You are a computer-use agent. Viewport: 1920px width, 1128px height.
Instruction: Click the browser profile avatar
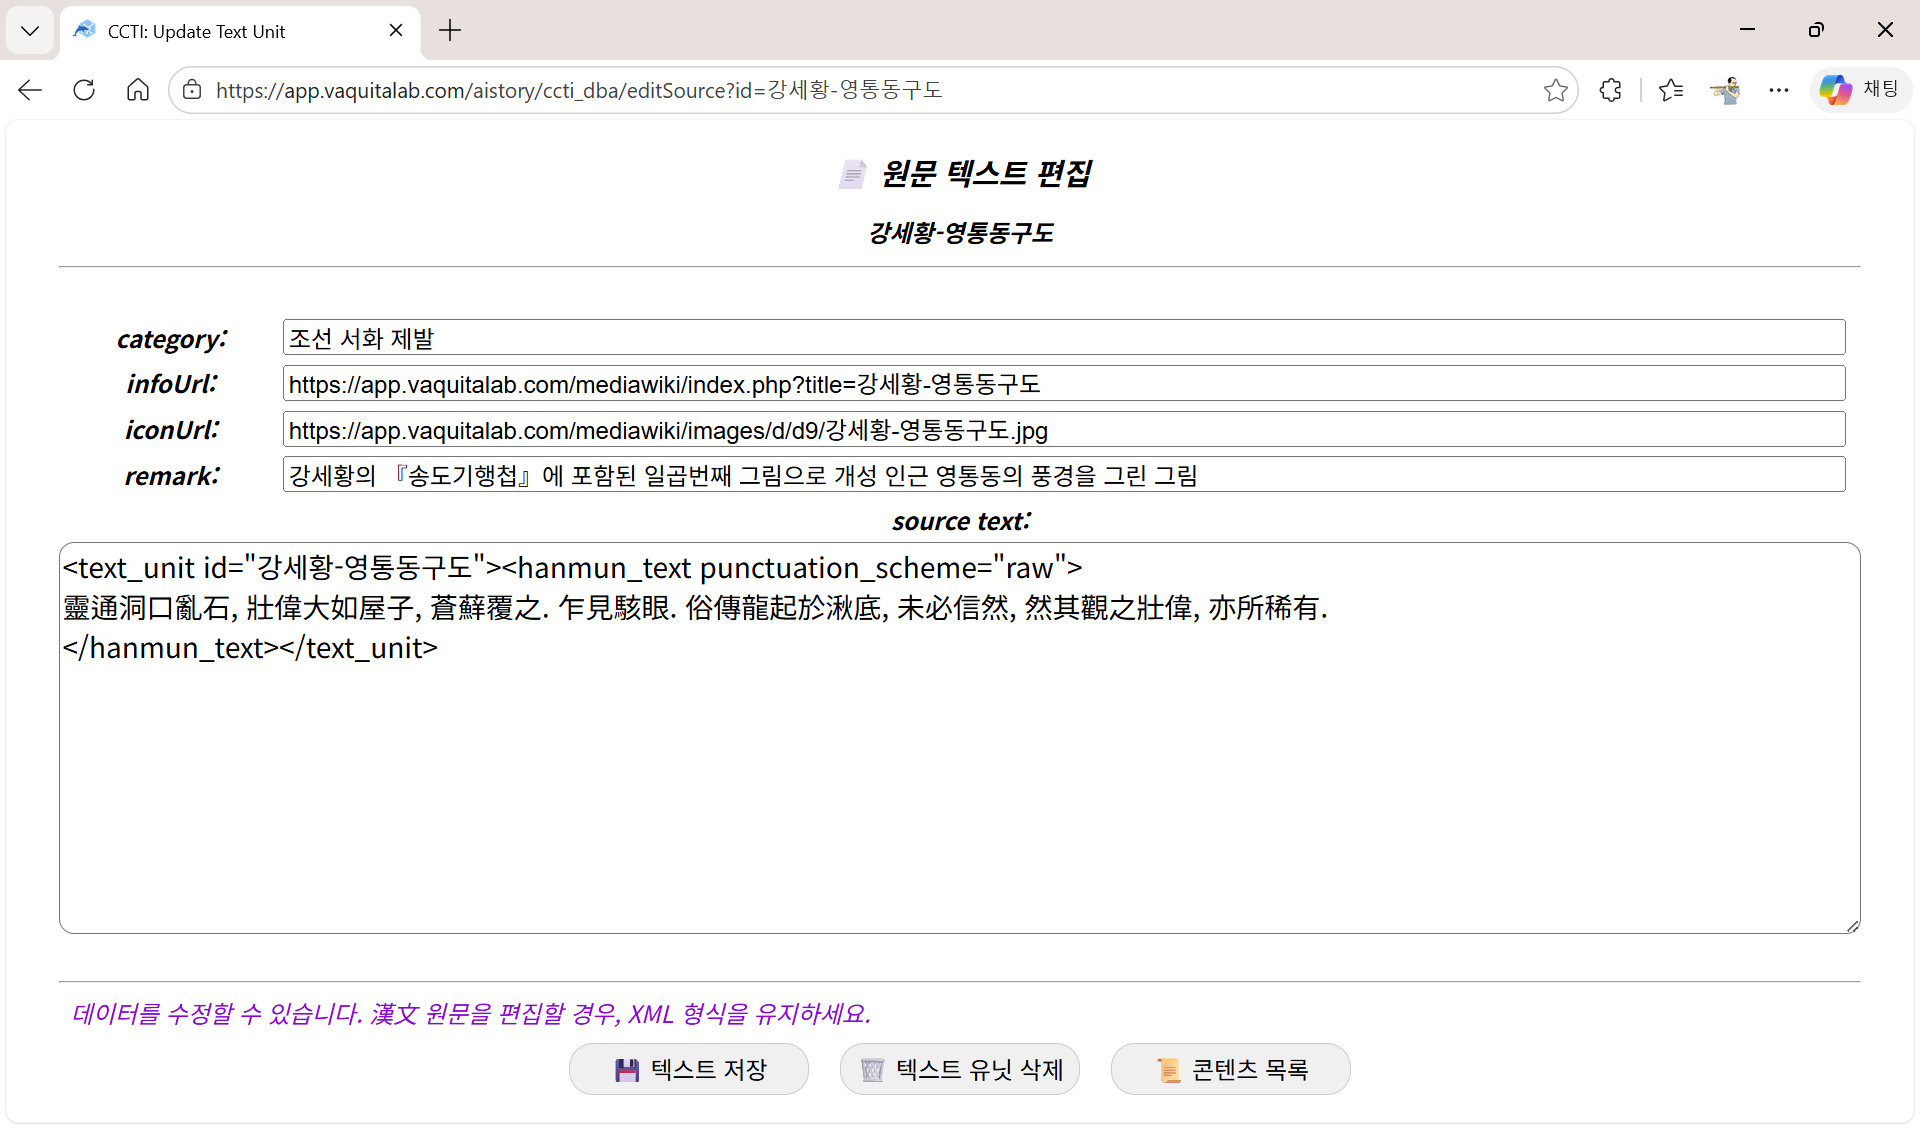click(x=1725, y=90)
